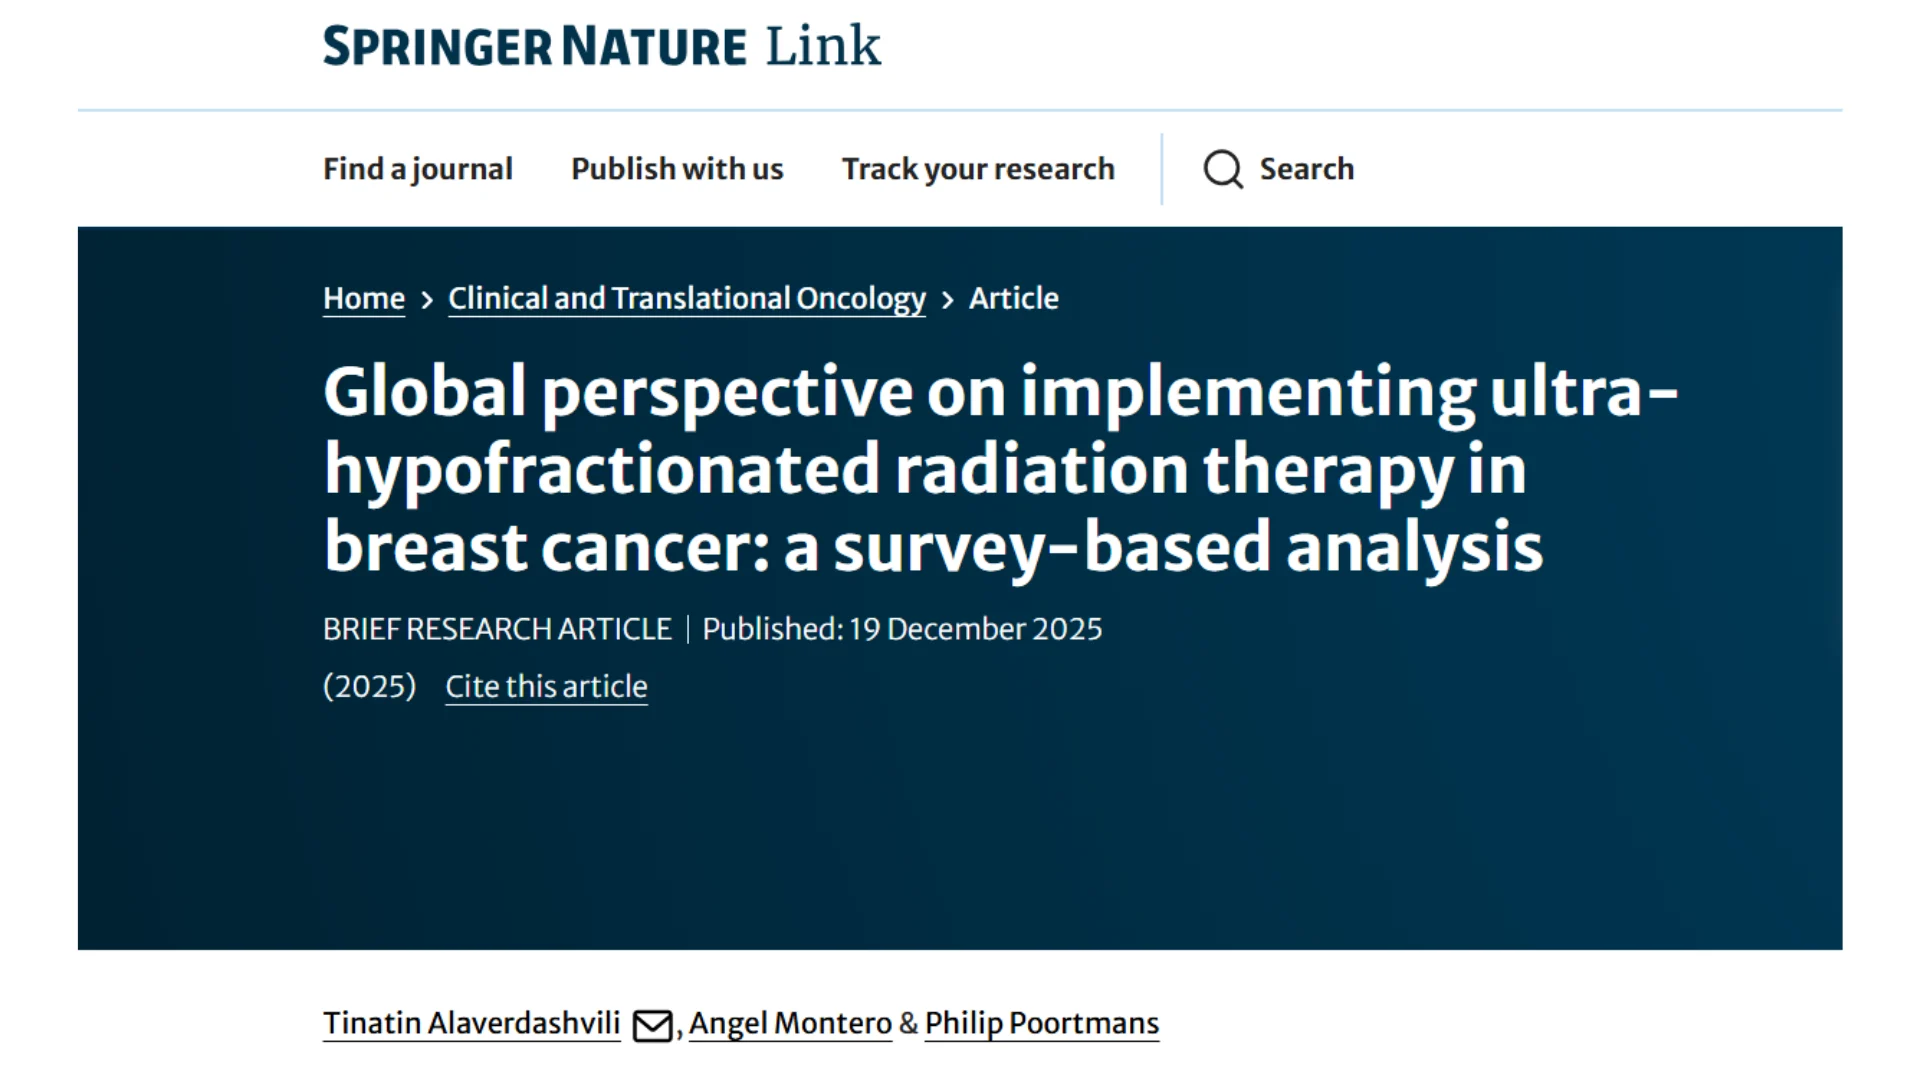Click the (2025) year text
This screenshot has width=1920, height=1080.
[369, 687]
